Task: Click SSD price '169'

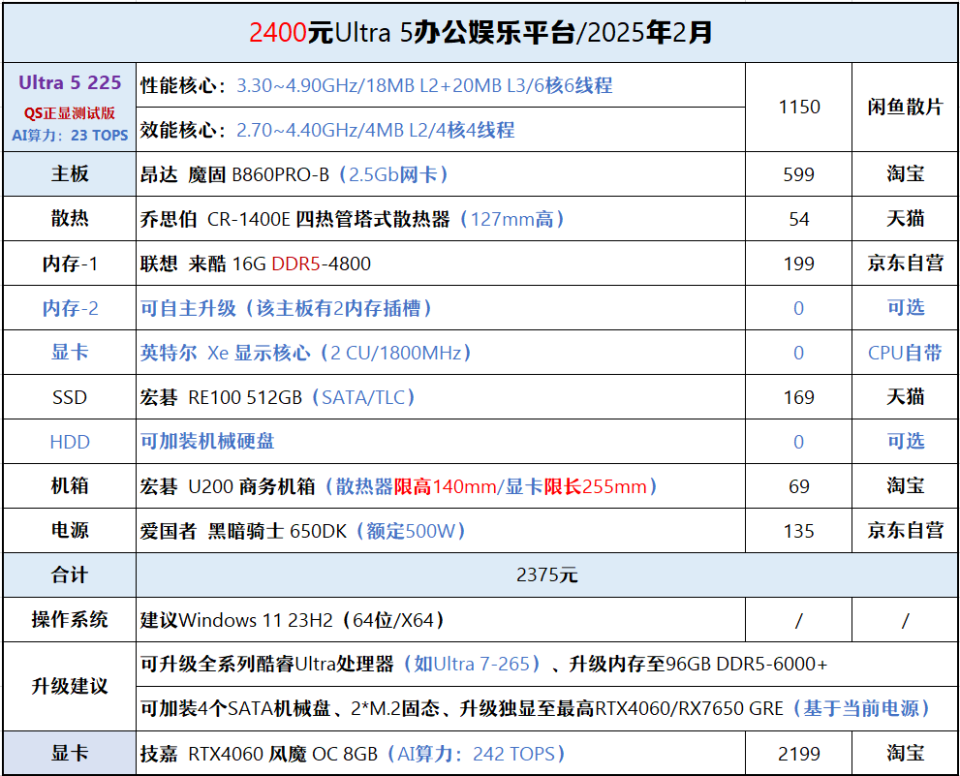Action: pos(799,397)
